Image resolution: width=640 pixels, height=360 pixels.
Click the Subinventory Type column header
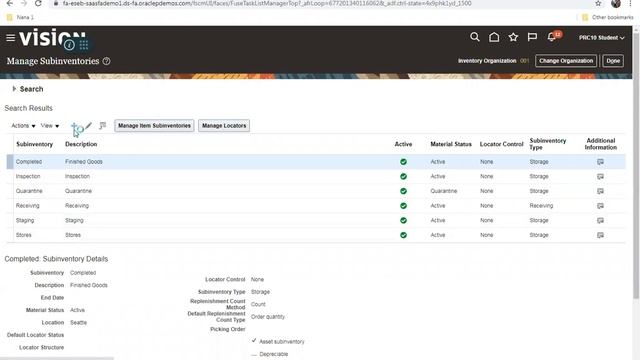click(547, 144)
